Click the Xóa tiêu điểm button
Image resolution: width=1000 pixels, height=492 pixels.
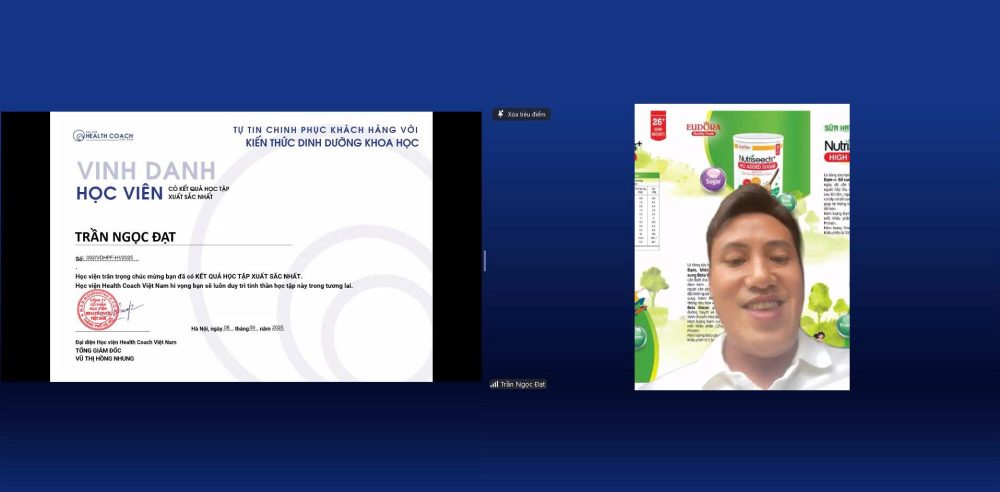521,115
